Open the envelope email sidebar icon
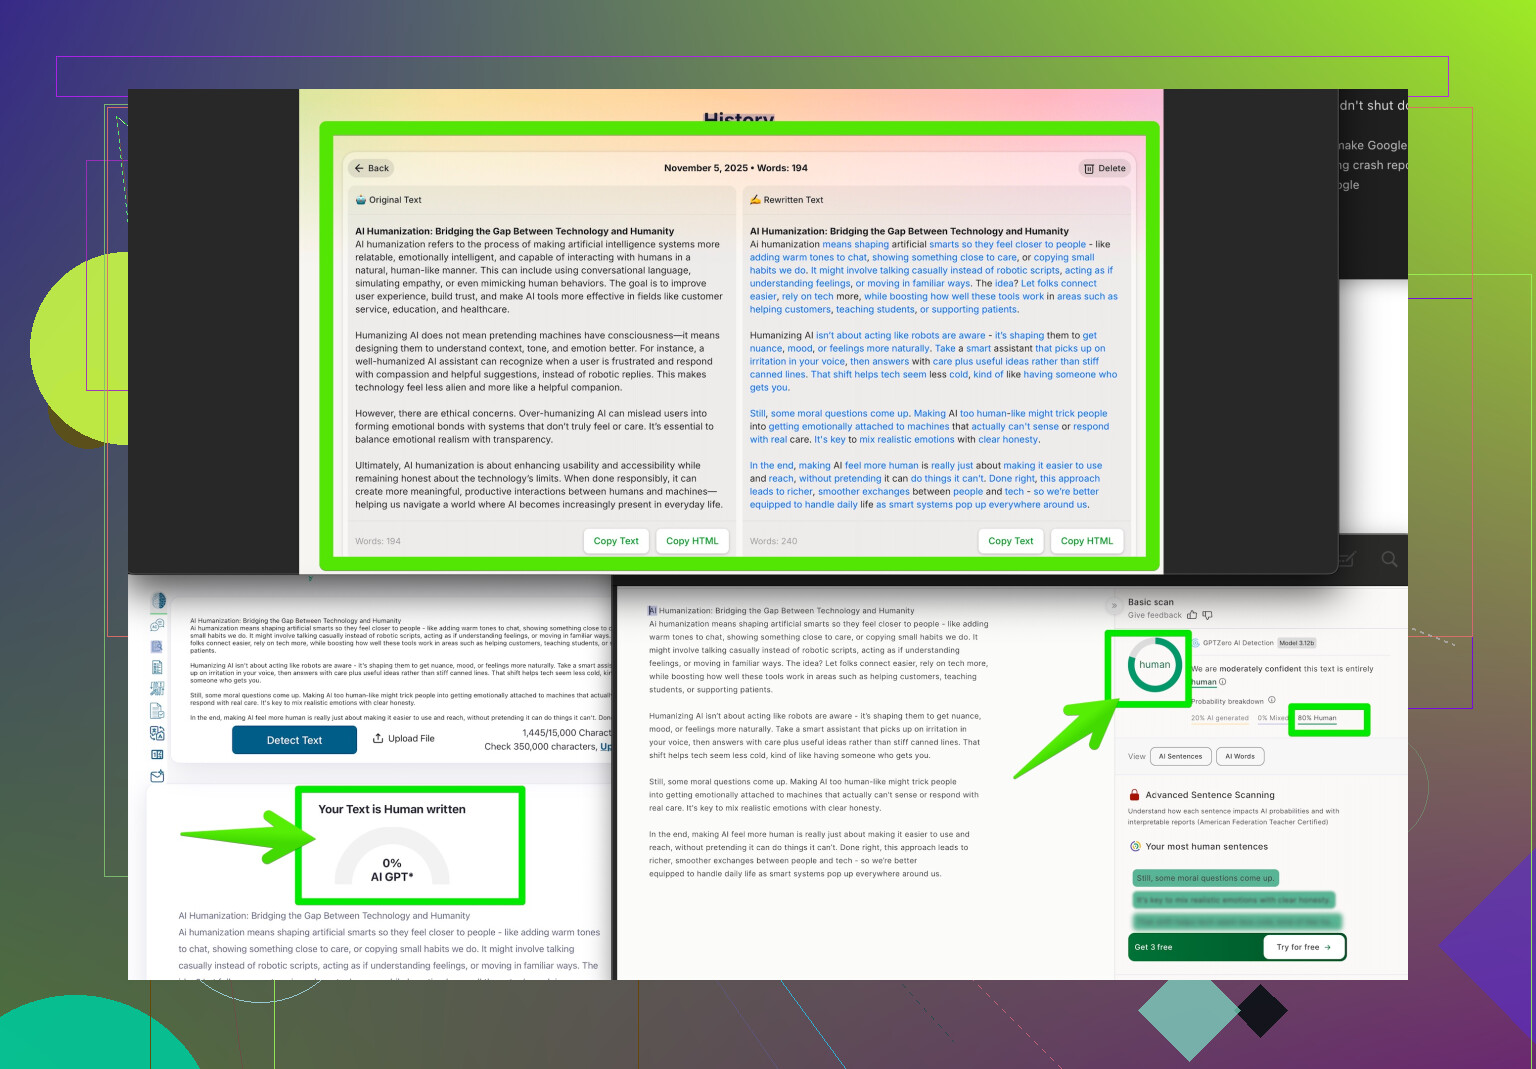This screenshot has height=1069, width=1536. (x=157, y=776)
